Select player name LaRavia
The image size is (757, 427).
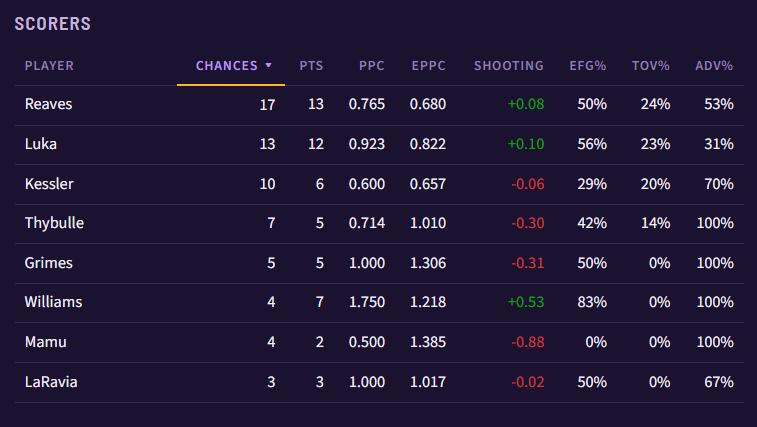pos(51,382)
